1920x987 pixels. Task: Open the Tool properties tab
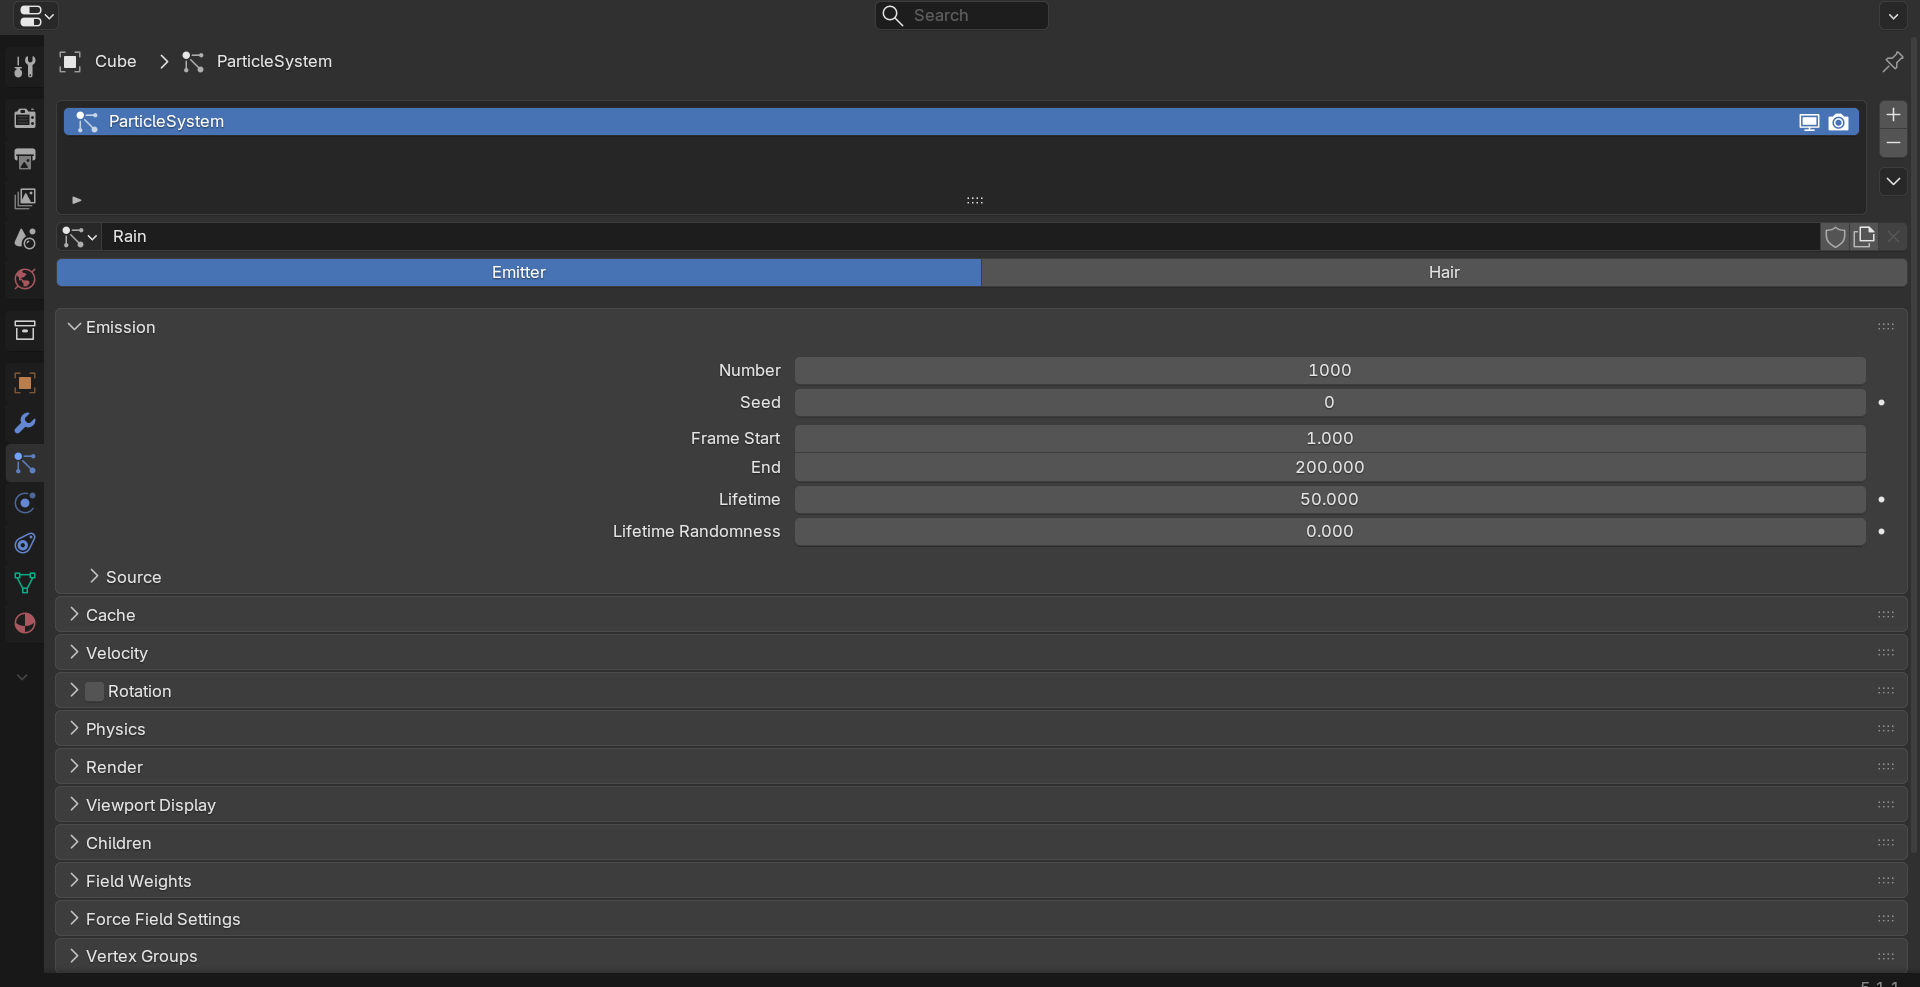tap(24, 67)
